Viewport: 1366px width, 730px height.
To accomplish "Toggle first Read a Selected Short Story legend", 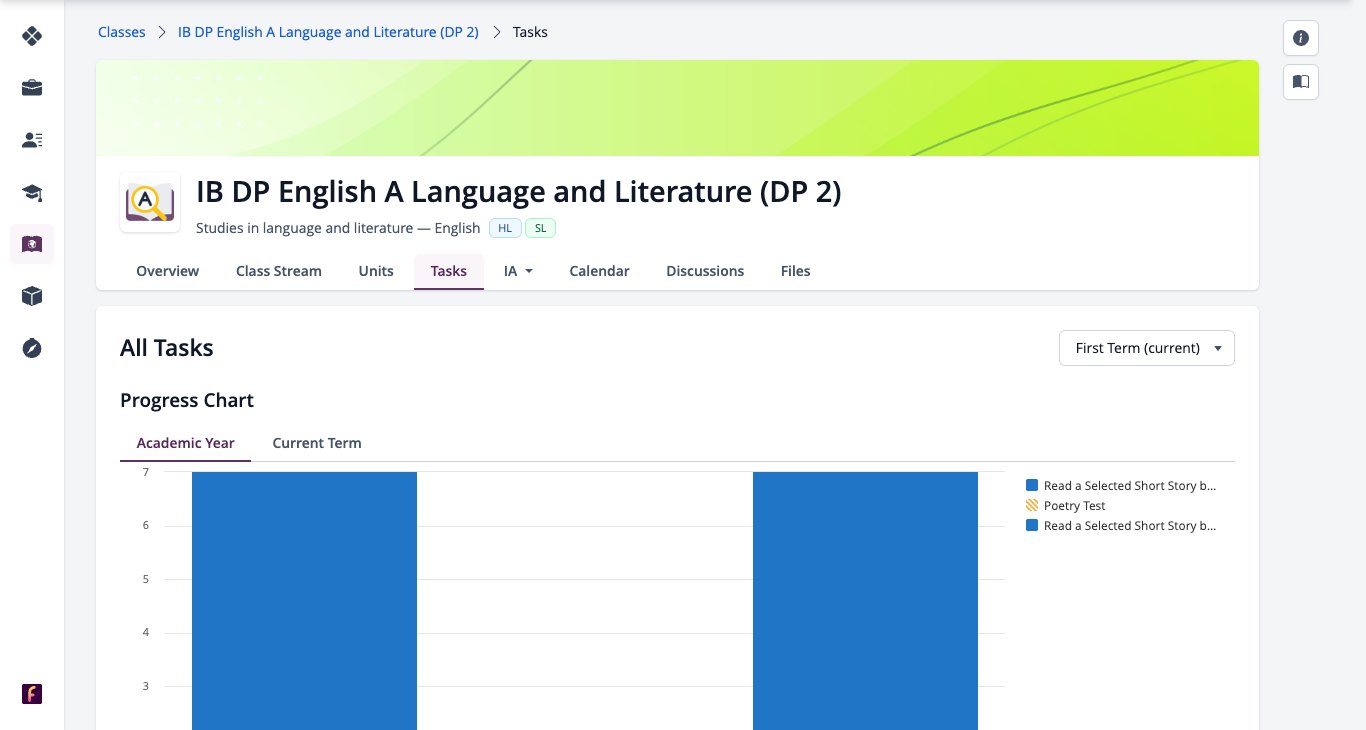I will (x=1121, y=486).
